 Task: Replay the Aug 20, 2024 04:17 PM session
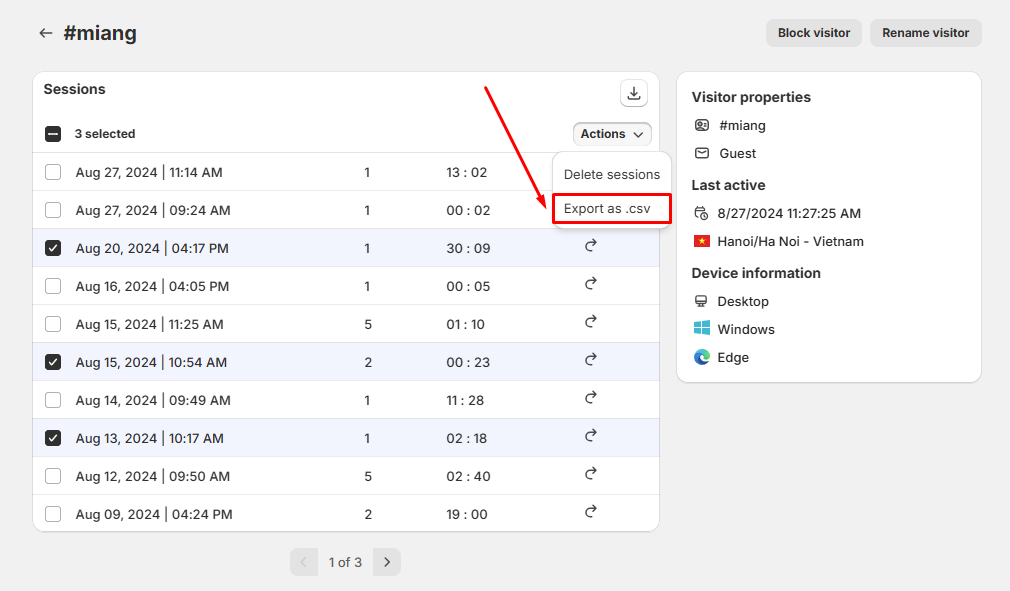(591, 246)
